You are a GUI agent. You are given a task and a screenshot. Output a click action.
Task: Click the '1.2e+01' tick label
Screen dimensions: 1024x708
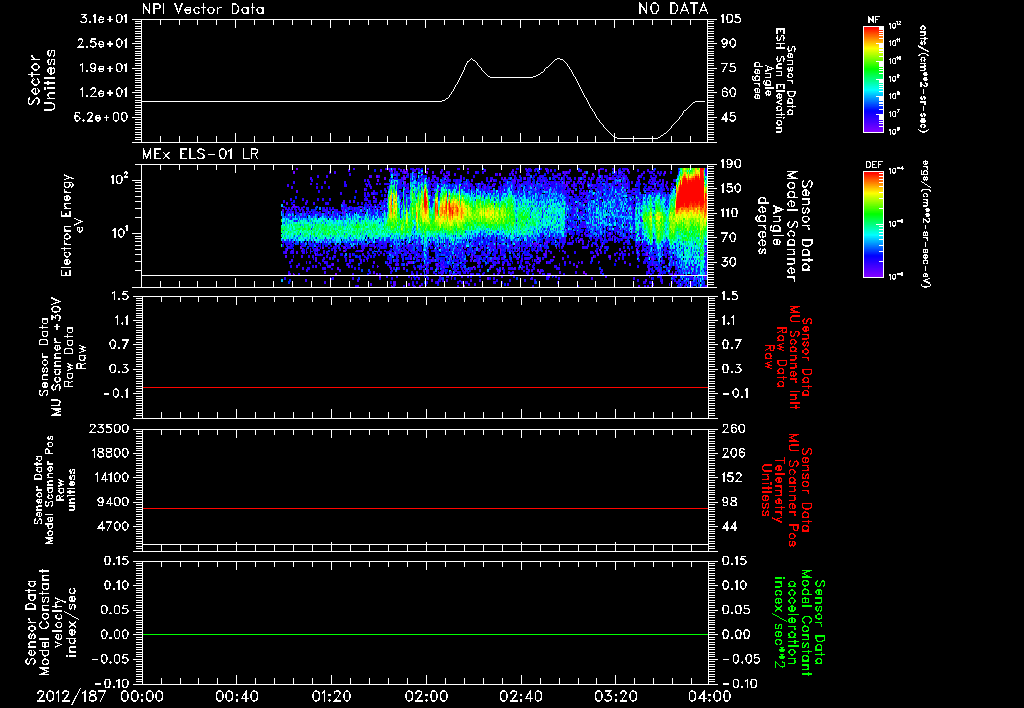pos(104,93)
